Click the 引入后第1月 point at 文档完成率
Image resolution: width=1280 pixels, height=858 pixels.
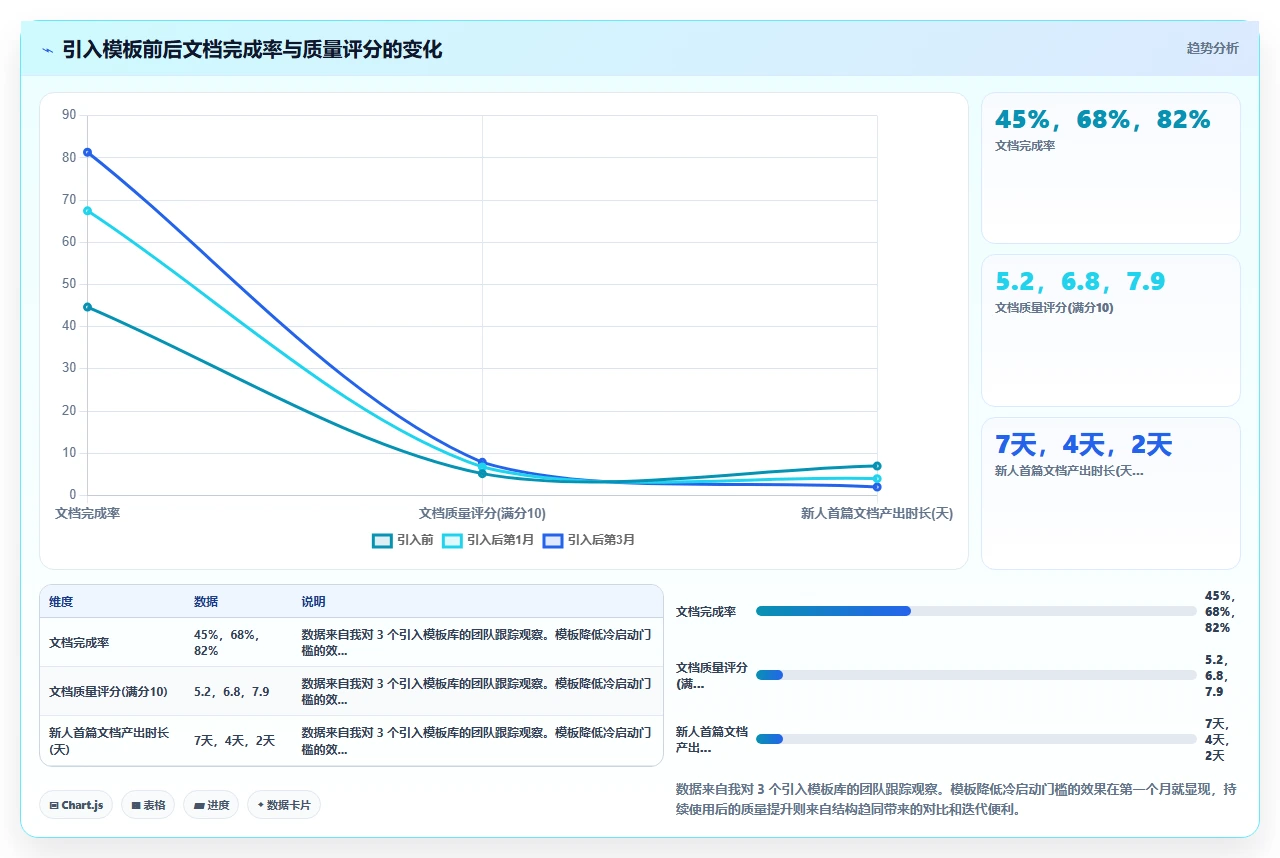(88, 211)
